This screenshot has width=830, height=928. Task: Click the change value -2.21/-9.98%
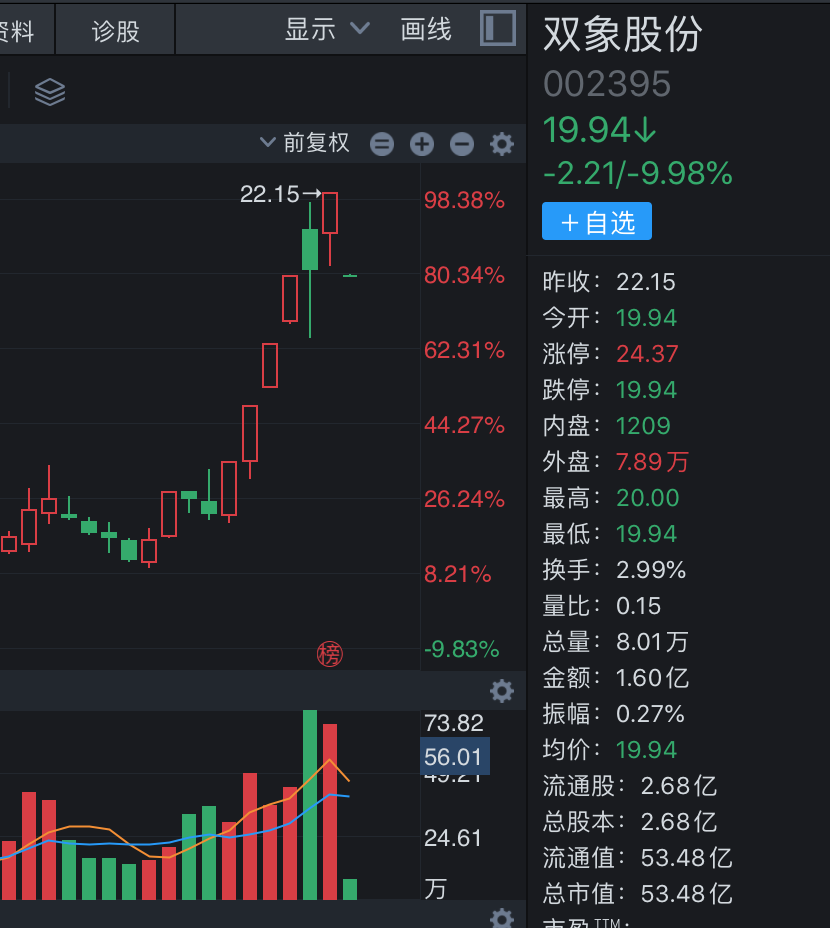638,173
